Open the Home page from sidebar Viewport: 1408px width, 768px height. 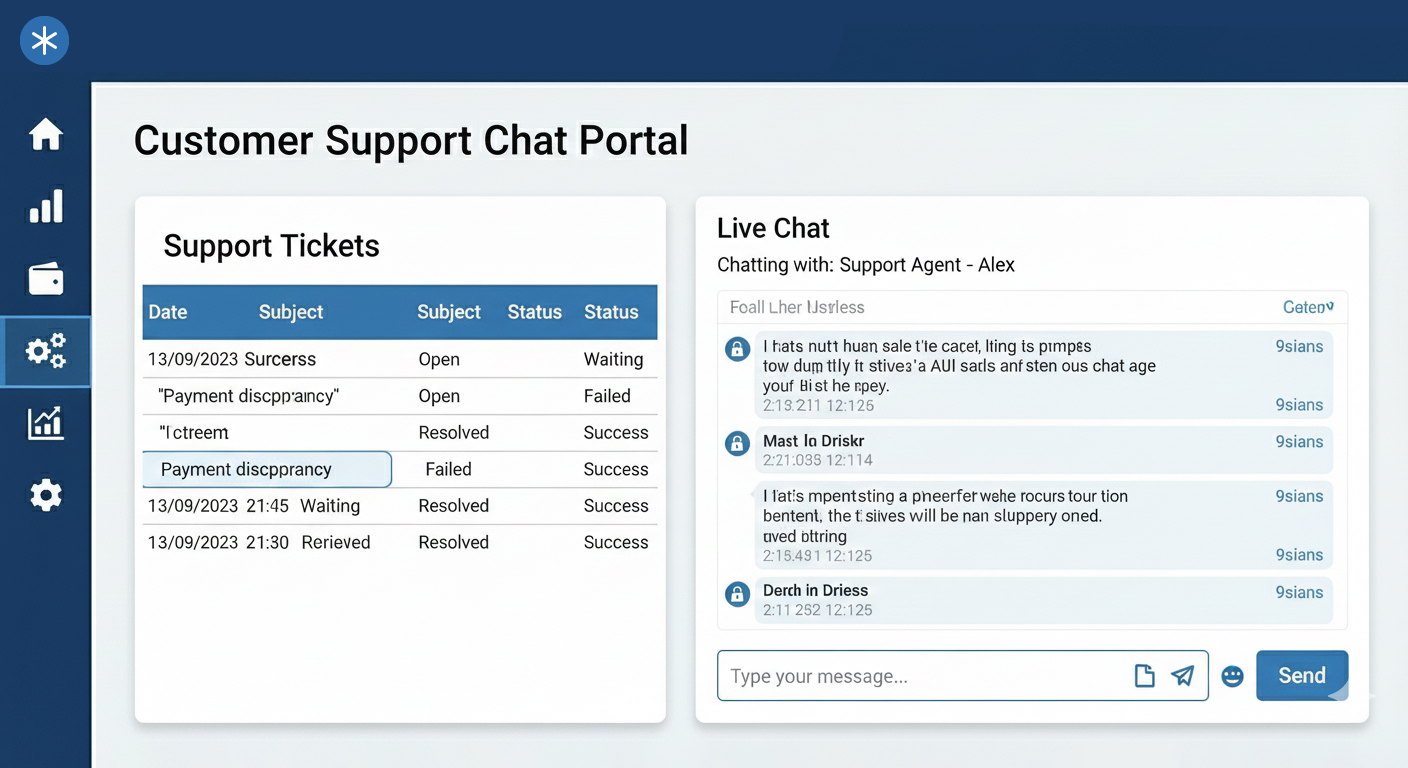46,134
